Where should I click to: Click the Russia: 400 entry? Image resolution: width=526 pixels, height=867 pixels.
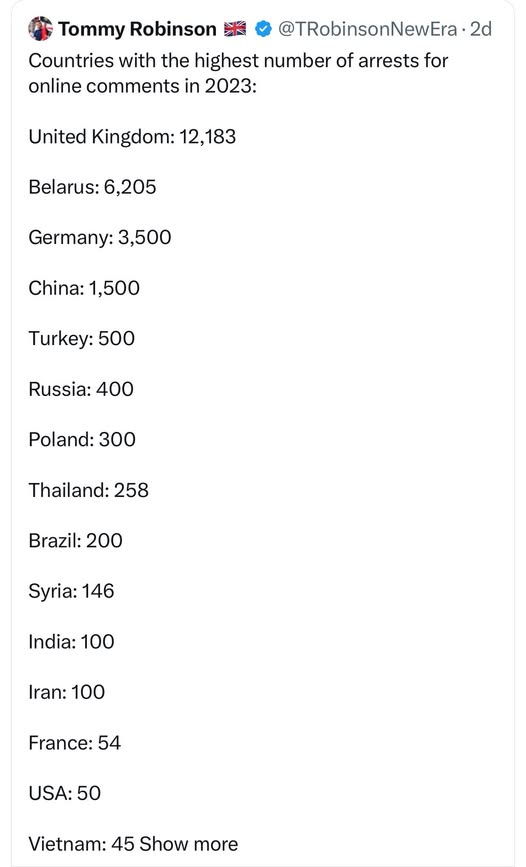81,389
